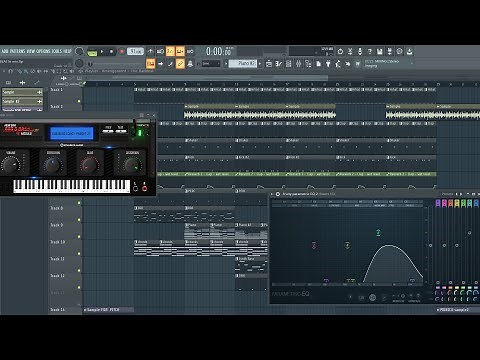Click the VOLUME knob in bass plugin
Screen dimensions: 480x360
point(11,164)
